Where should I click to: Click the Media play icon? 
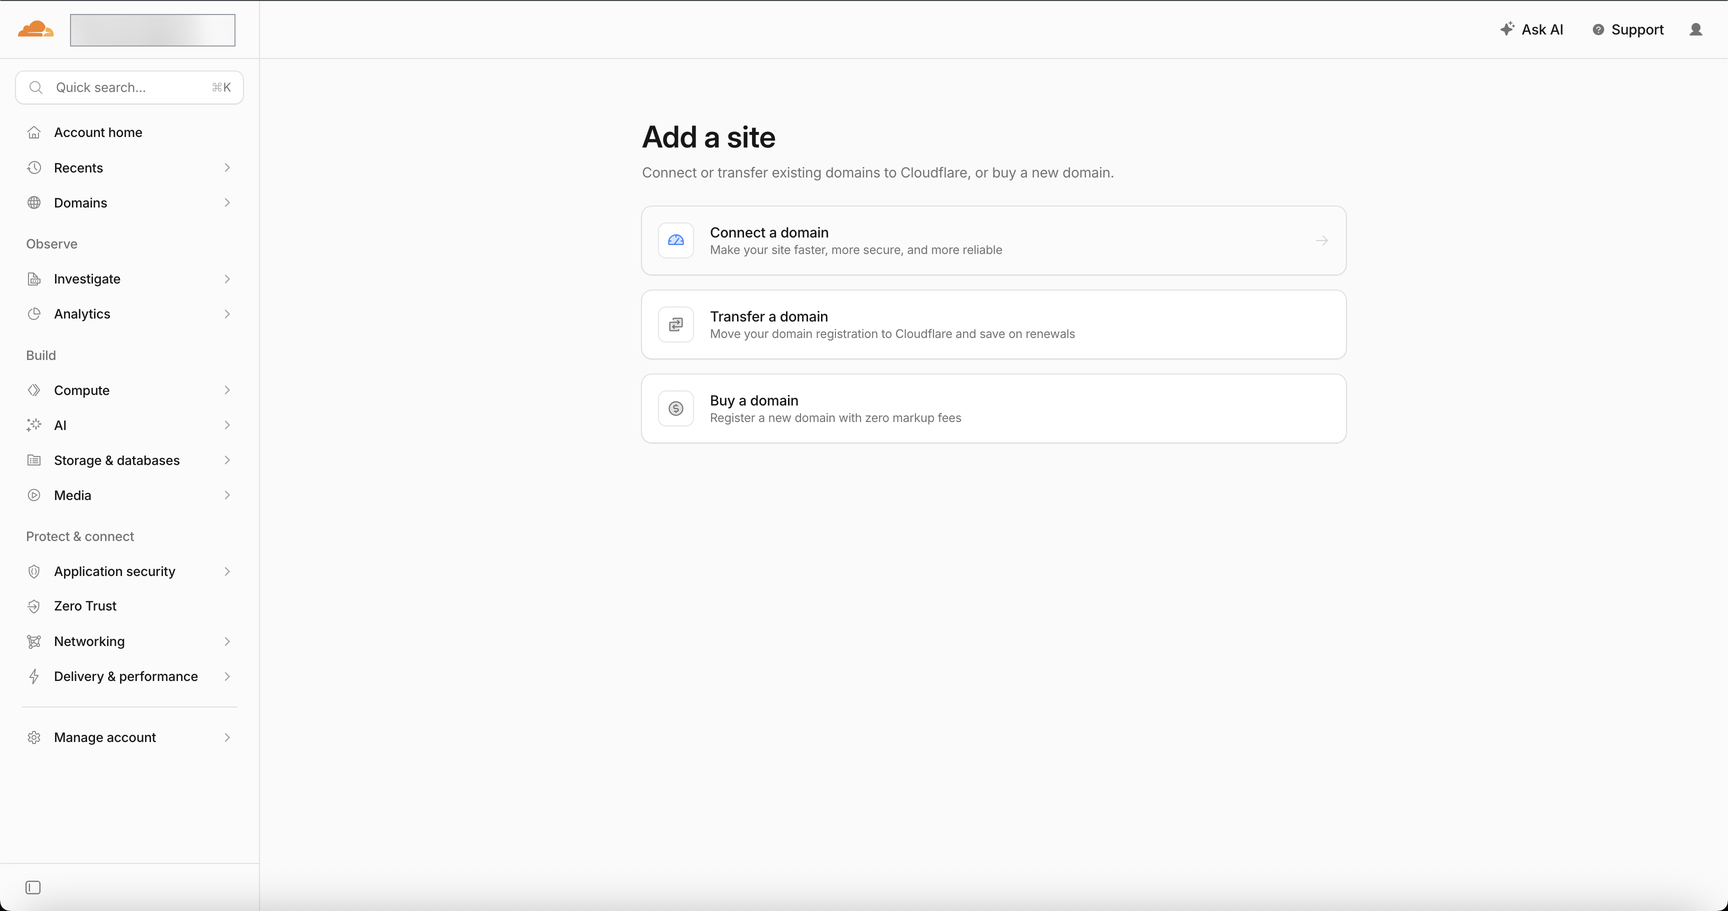(x=34, y=495)
